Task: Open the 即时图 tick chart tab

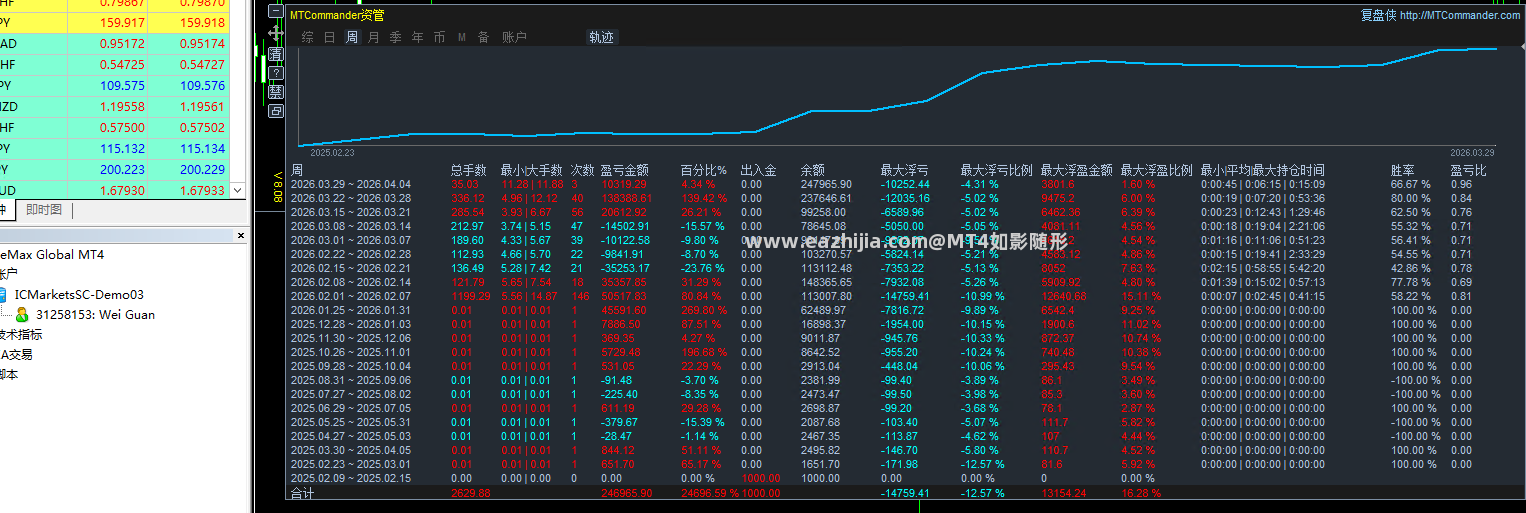Action: 44,210
